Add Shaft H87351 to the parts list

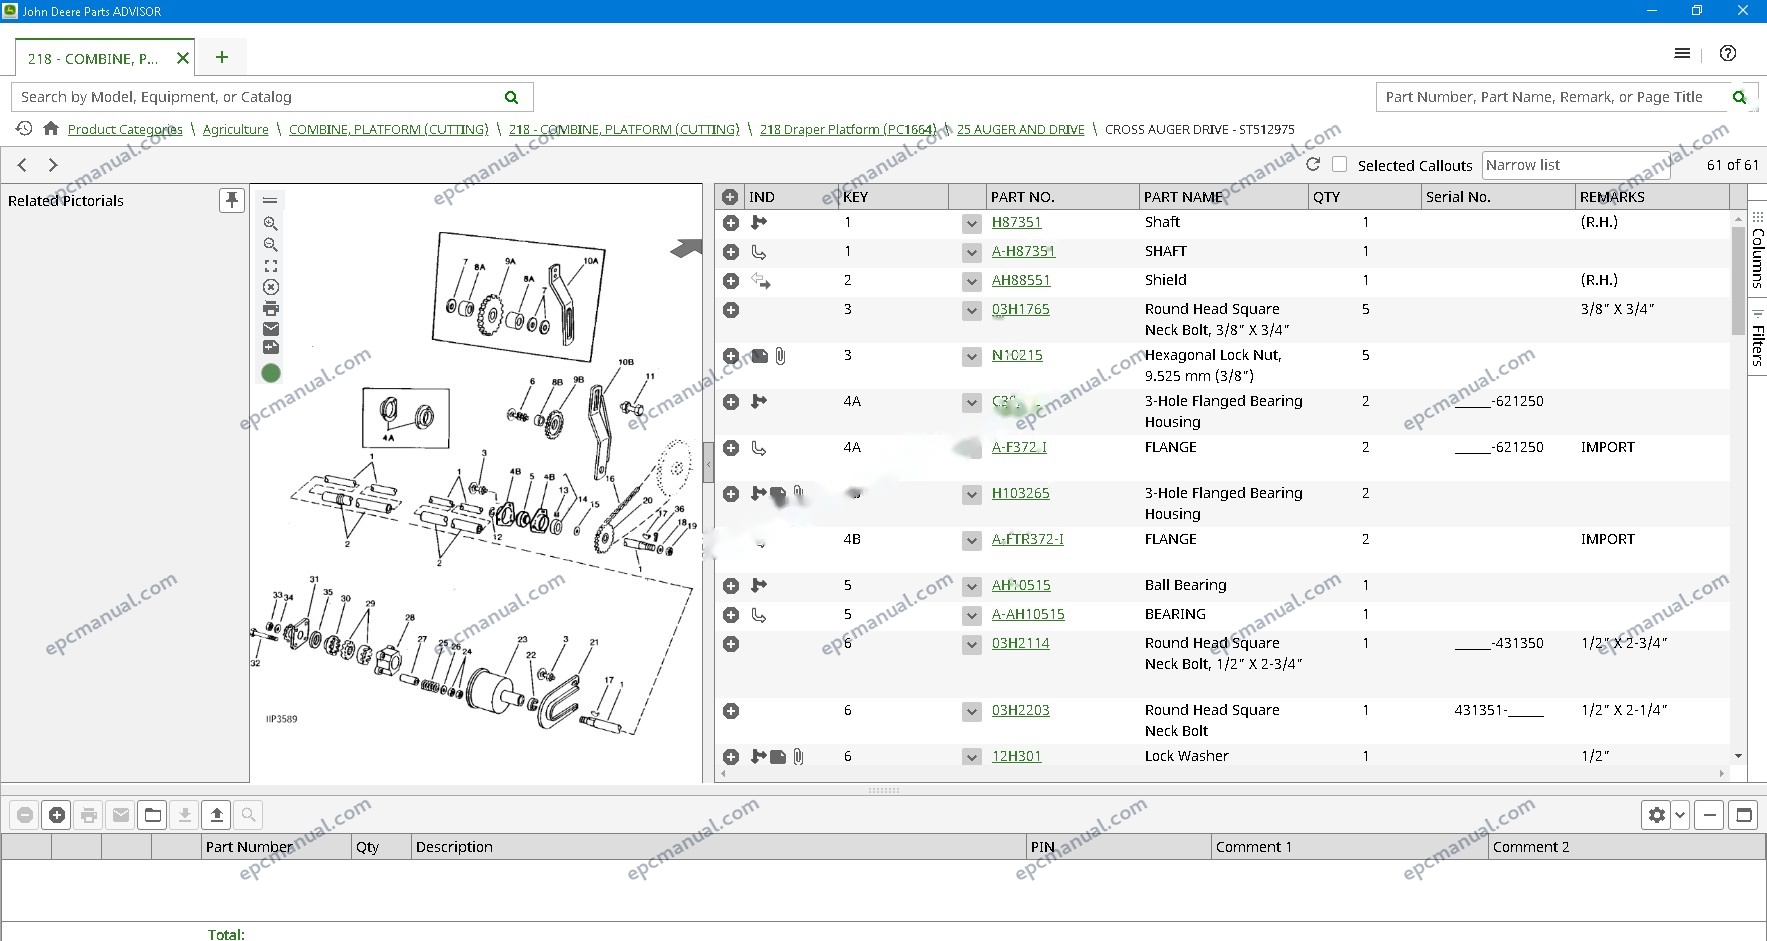pyautogui.click(x=731, y=223)
